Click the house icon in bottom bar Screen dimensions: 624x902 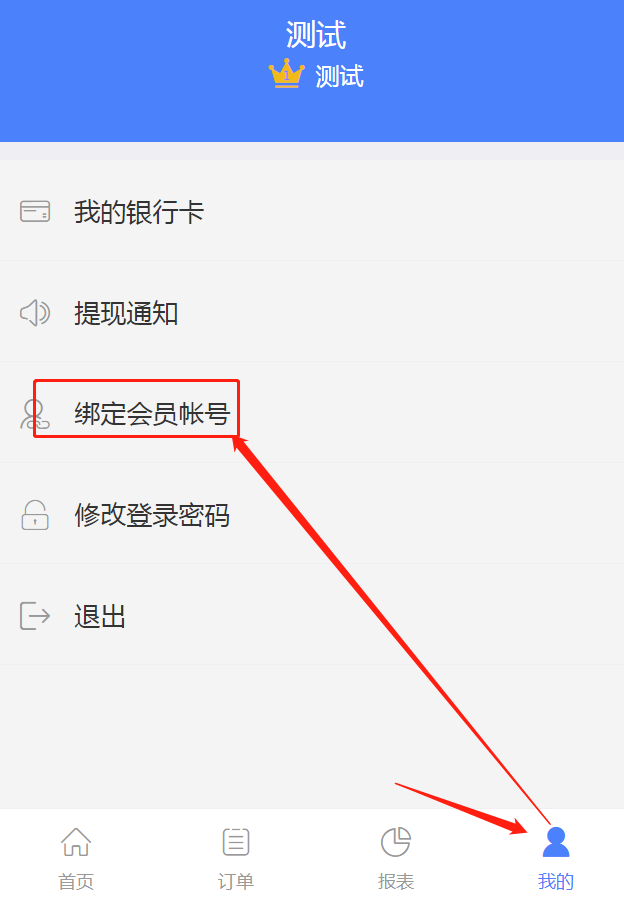pyautogui.click(x=76, y=842)
